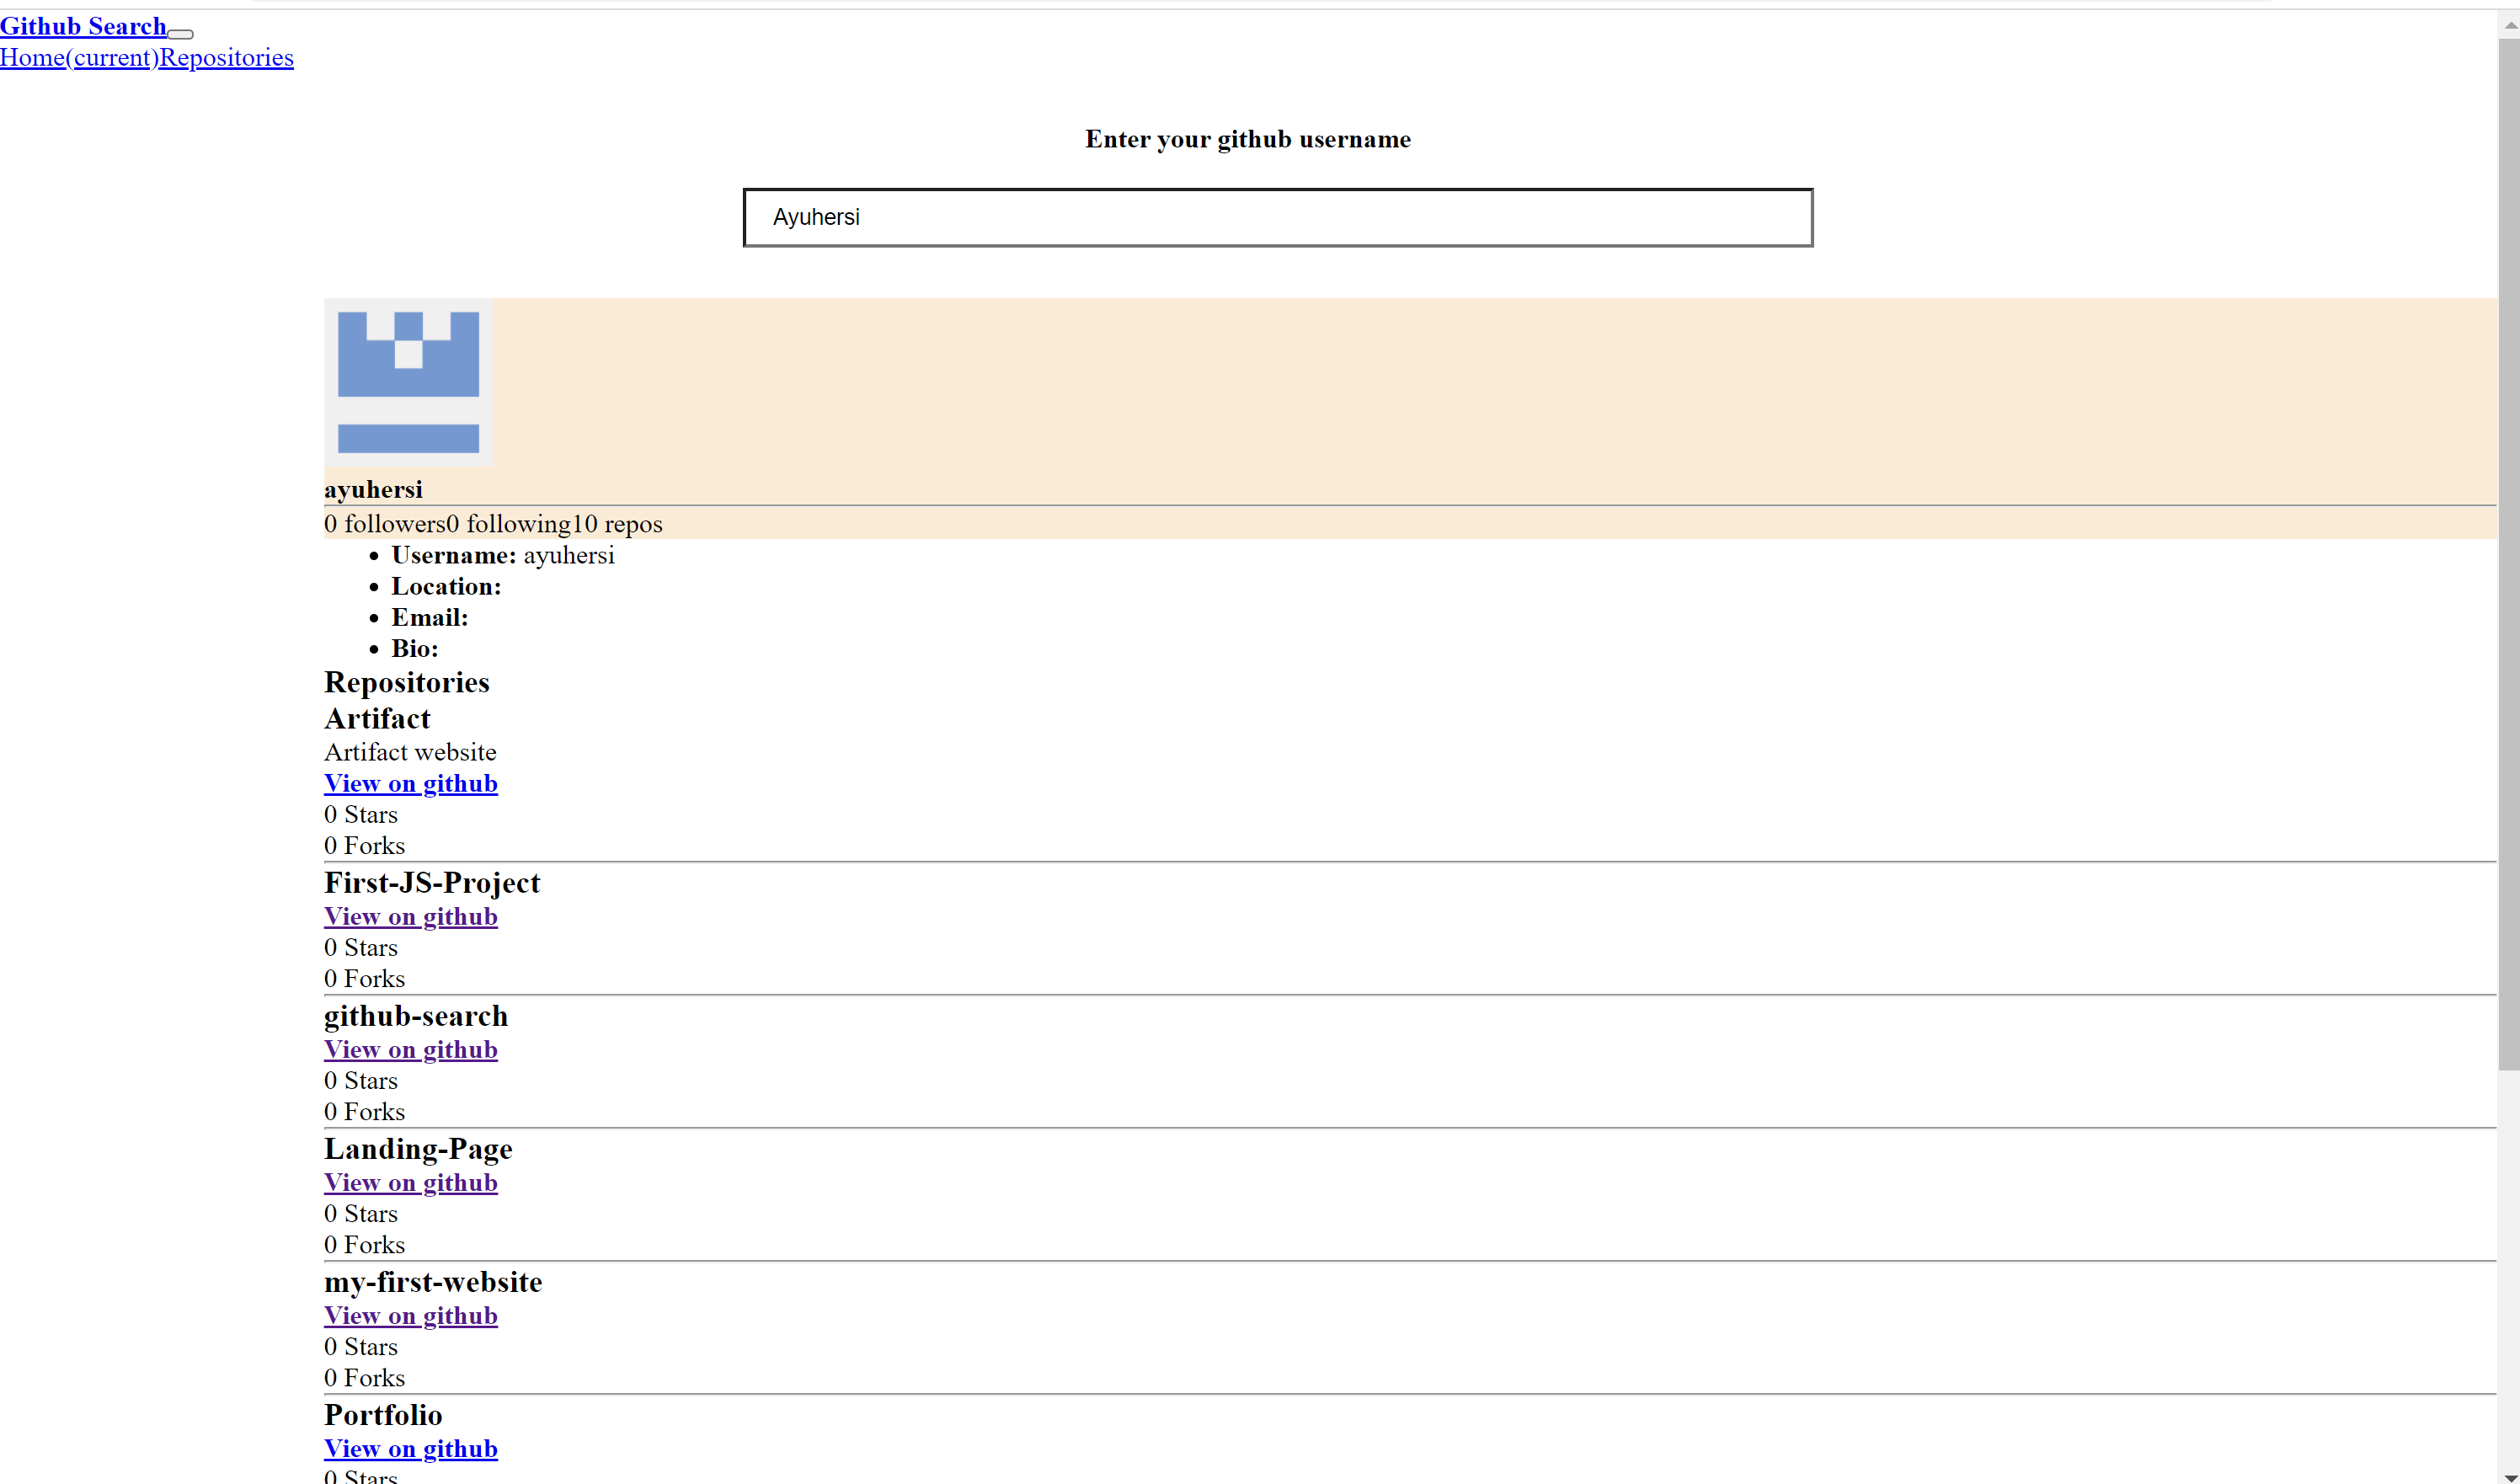Select the text Ayuhersi in the input
The image size is (2520, 1484).
(x=815, y=217)
